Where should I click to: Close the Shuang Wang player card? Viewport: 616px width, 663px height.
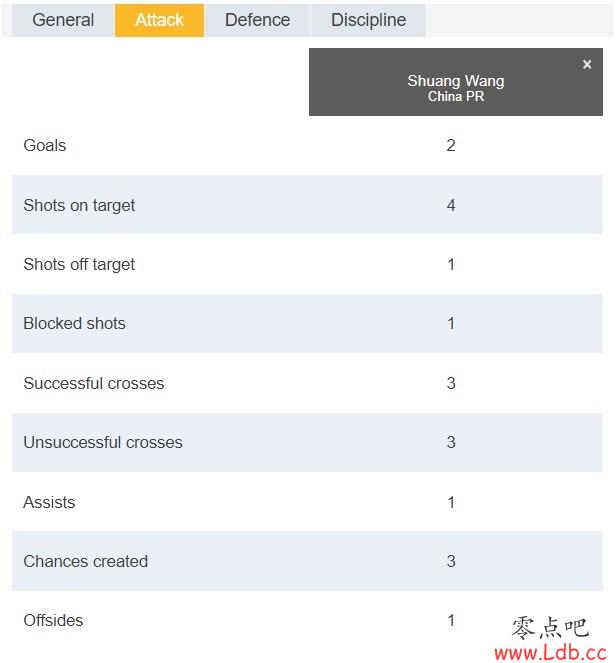tap(586, 64)
